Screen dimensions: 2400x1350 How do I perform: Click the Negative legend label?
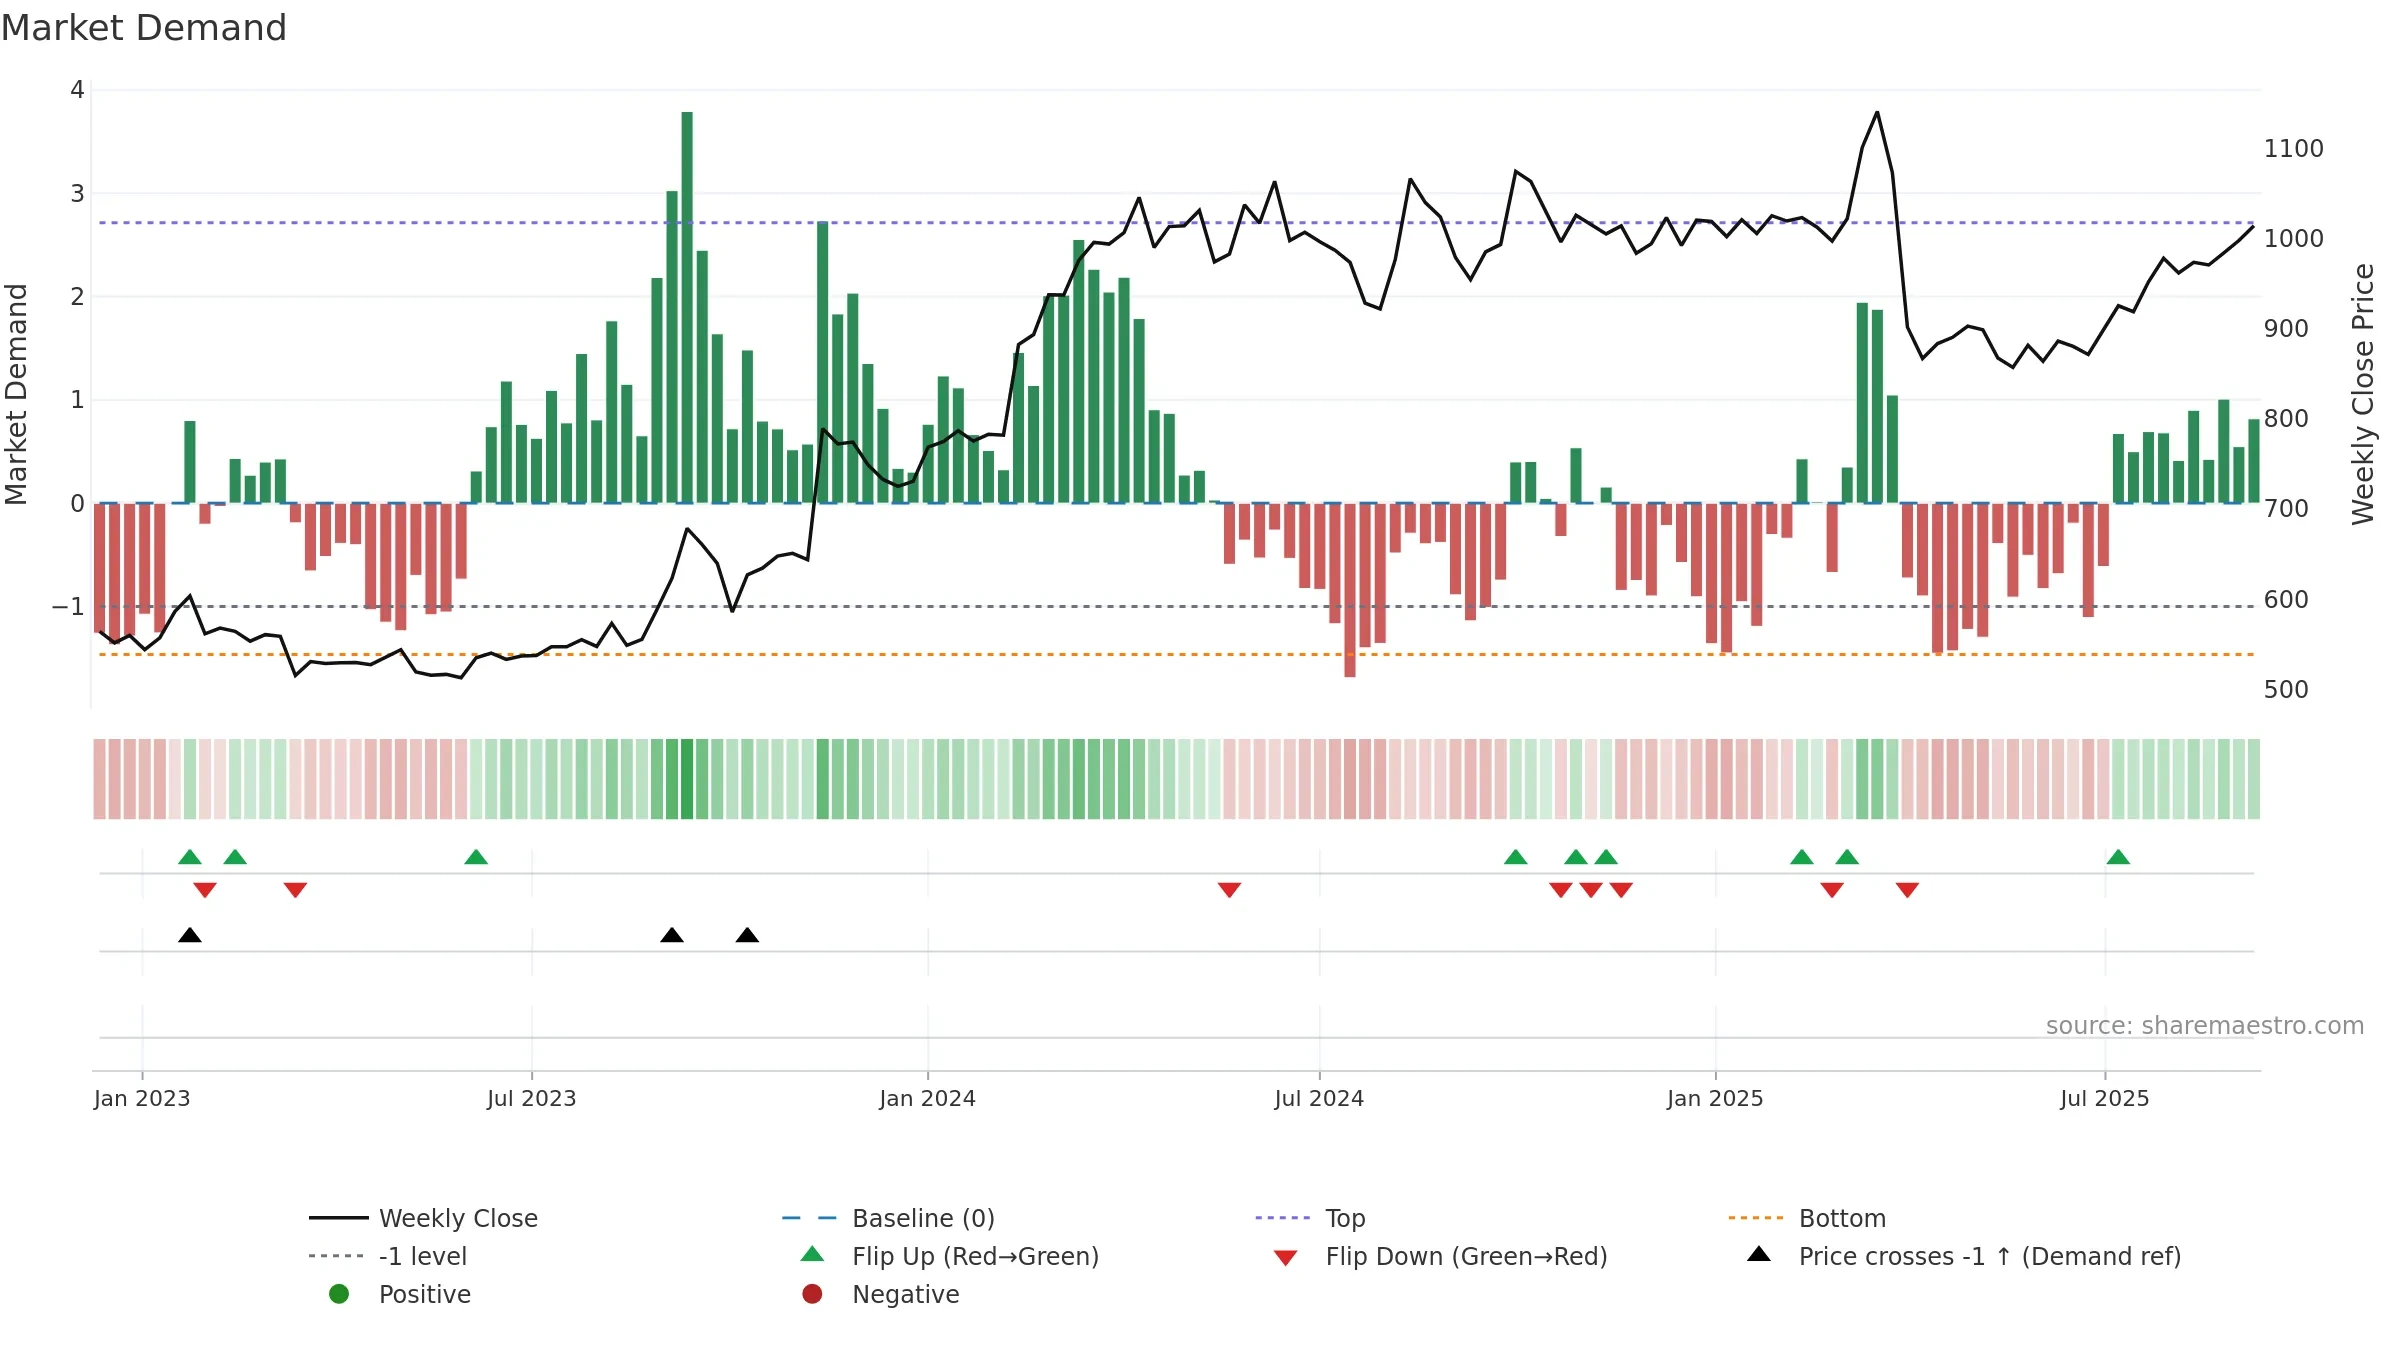point(905,1294)
